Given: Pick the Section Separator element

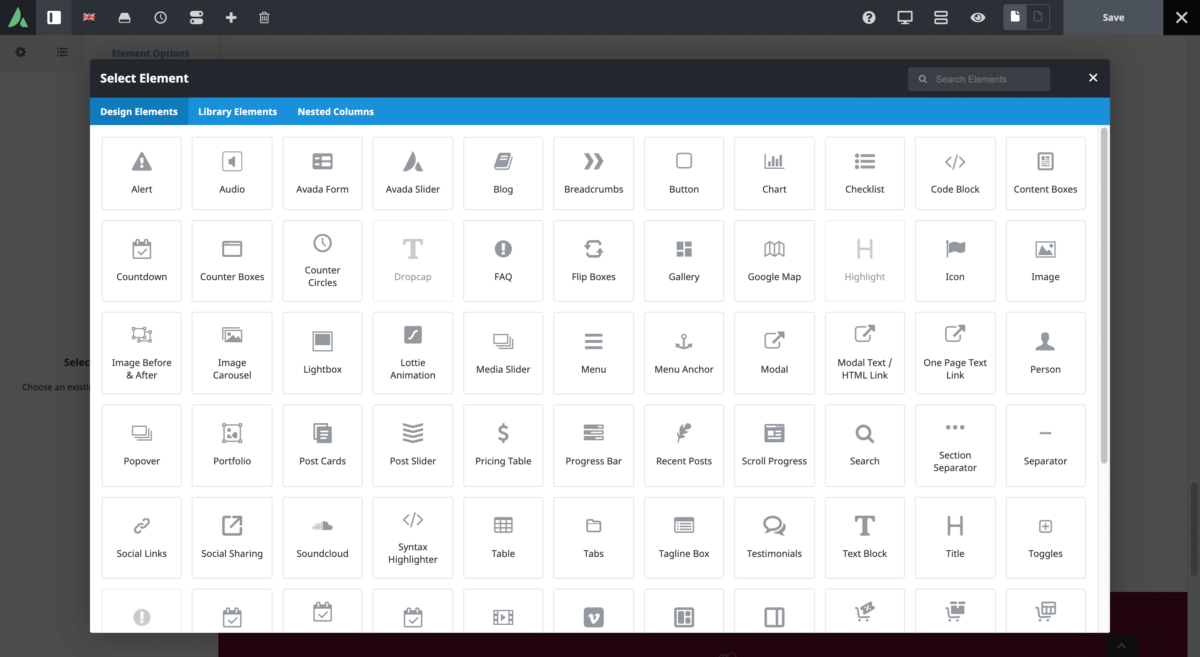Looking at the screenshot, I should point(955,445).
